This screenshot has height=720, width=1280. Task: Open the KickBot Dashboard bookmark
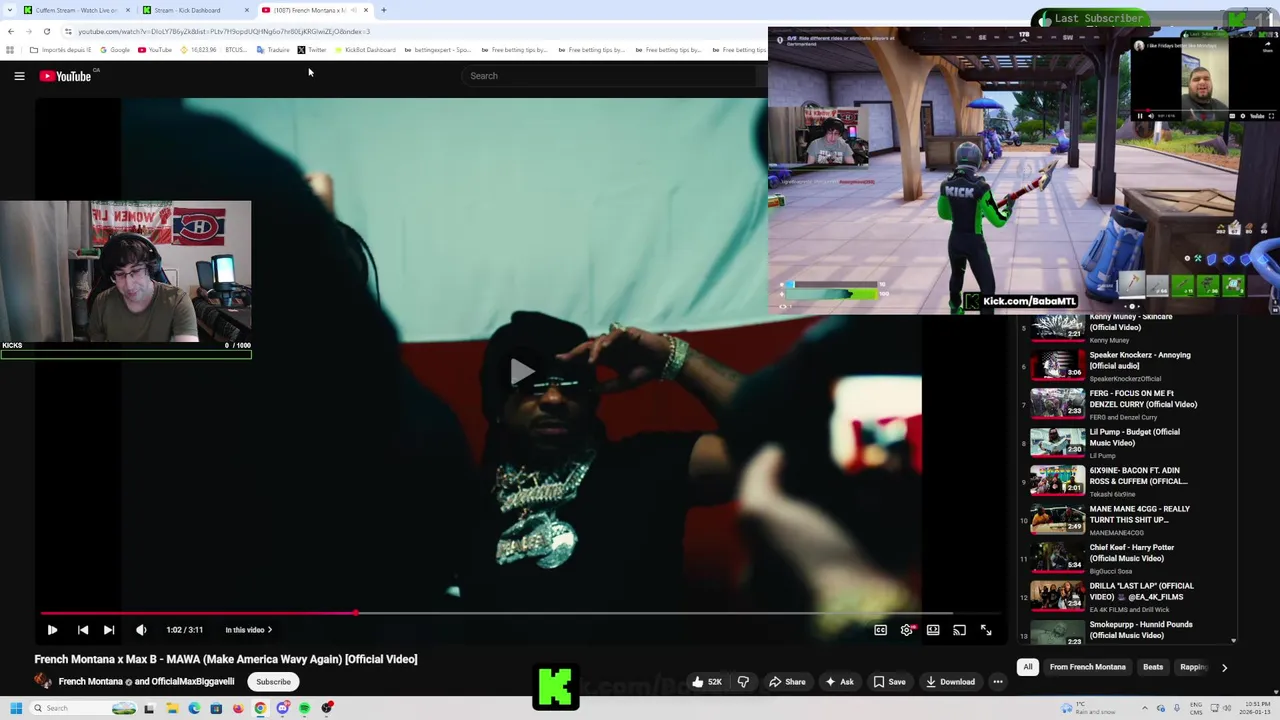coord(365,50)
